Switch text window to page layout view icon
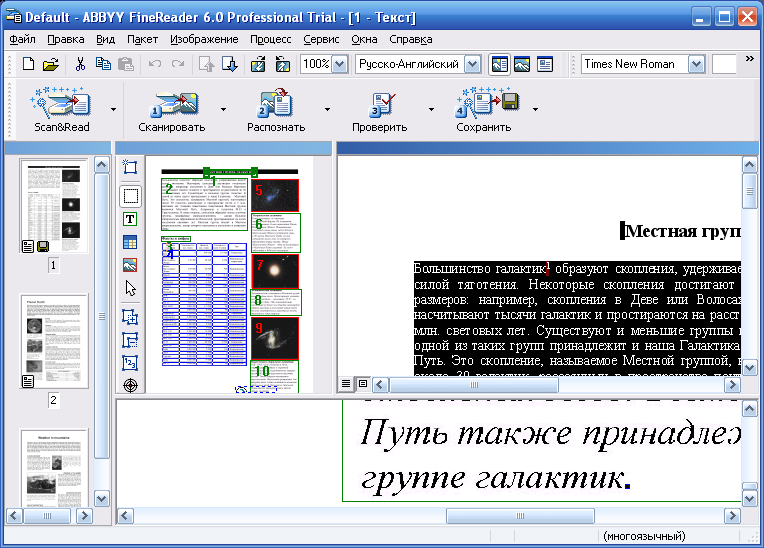764x548 pixels. pyautogui.click(x=363, y=384)
